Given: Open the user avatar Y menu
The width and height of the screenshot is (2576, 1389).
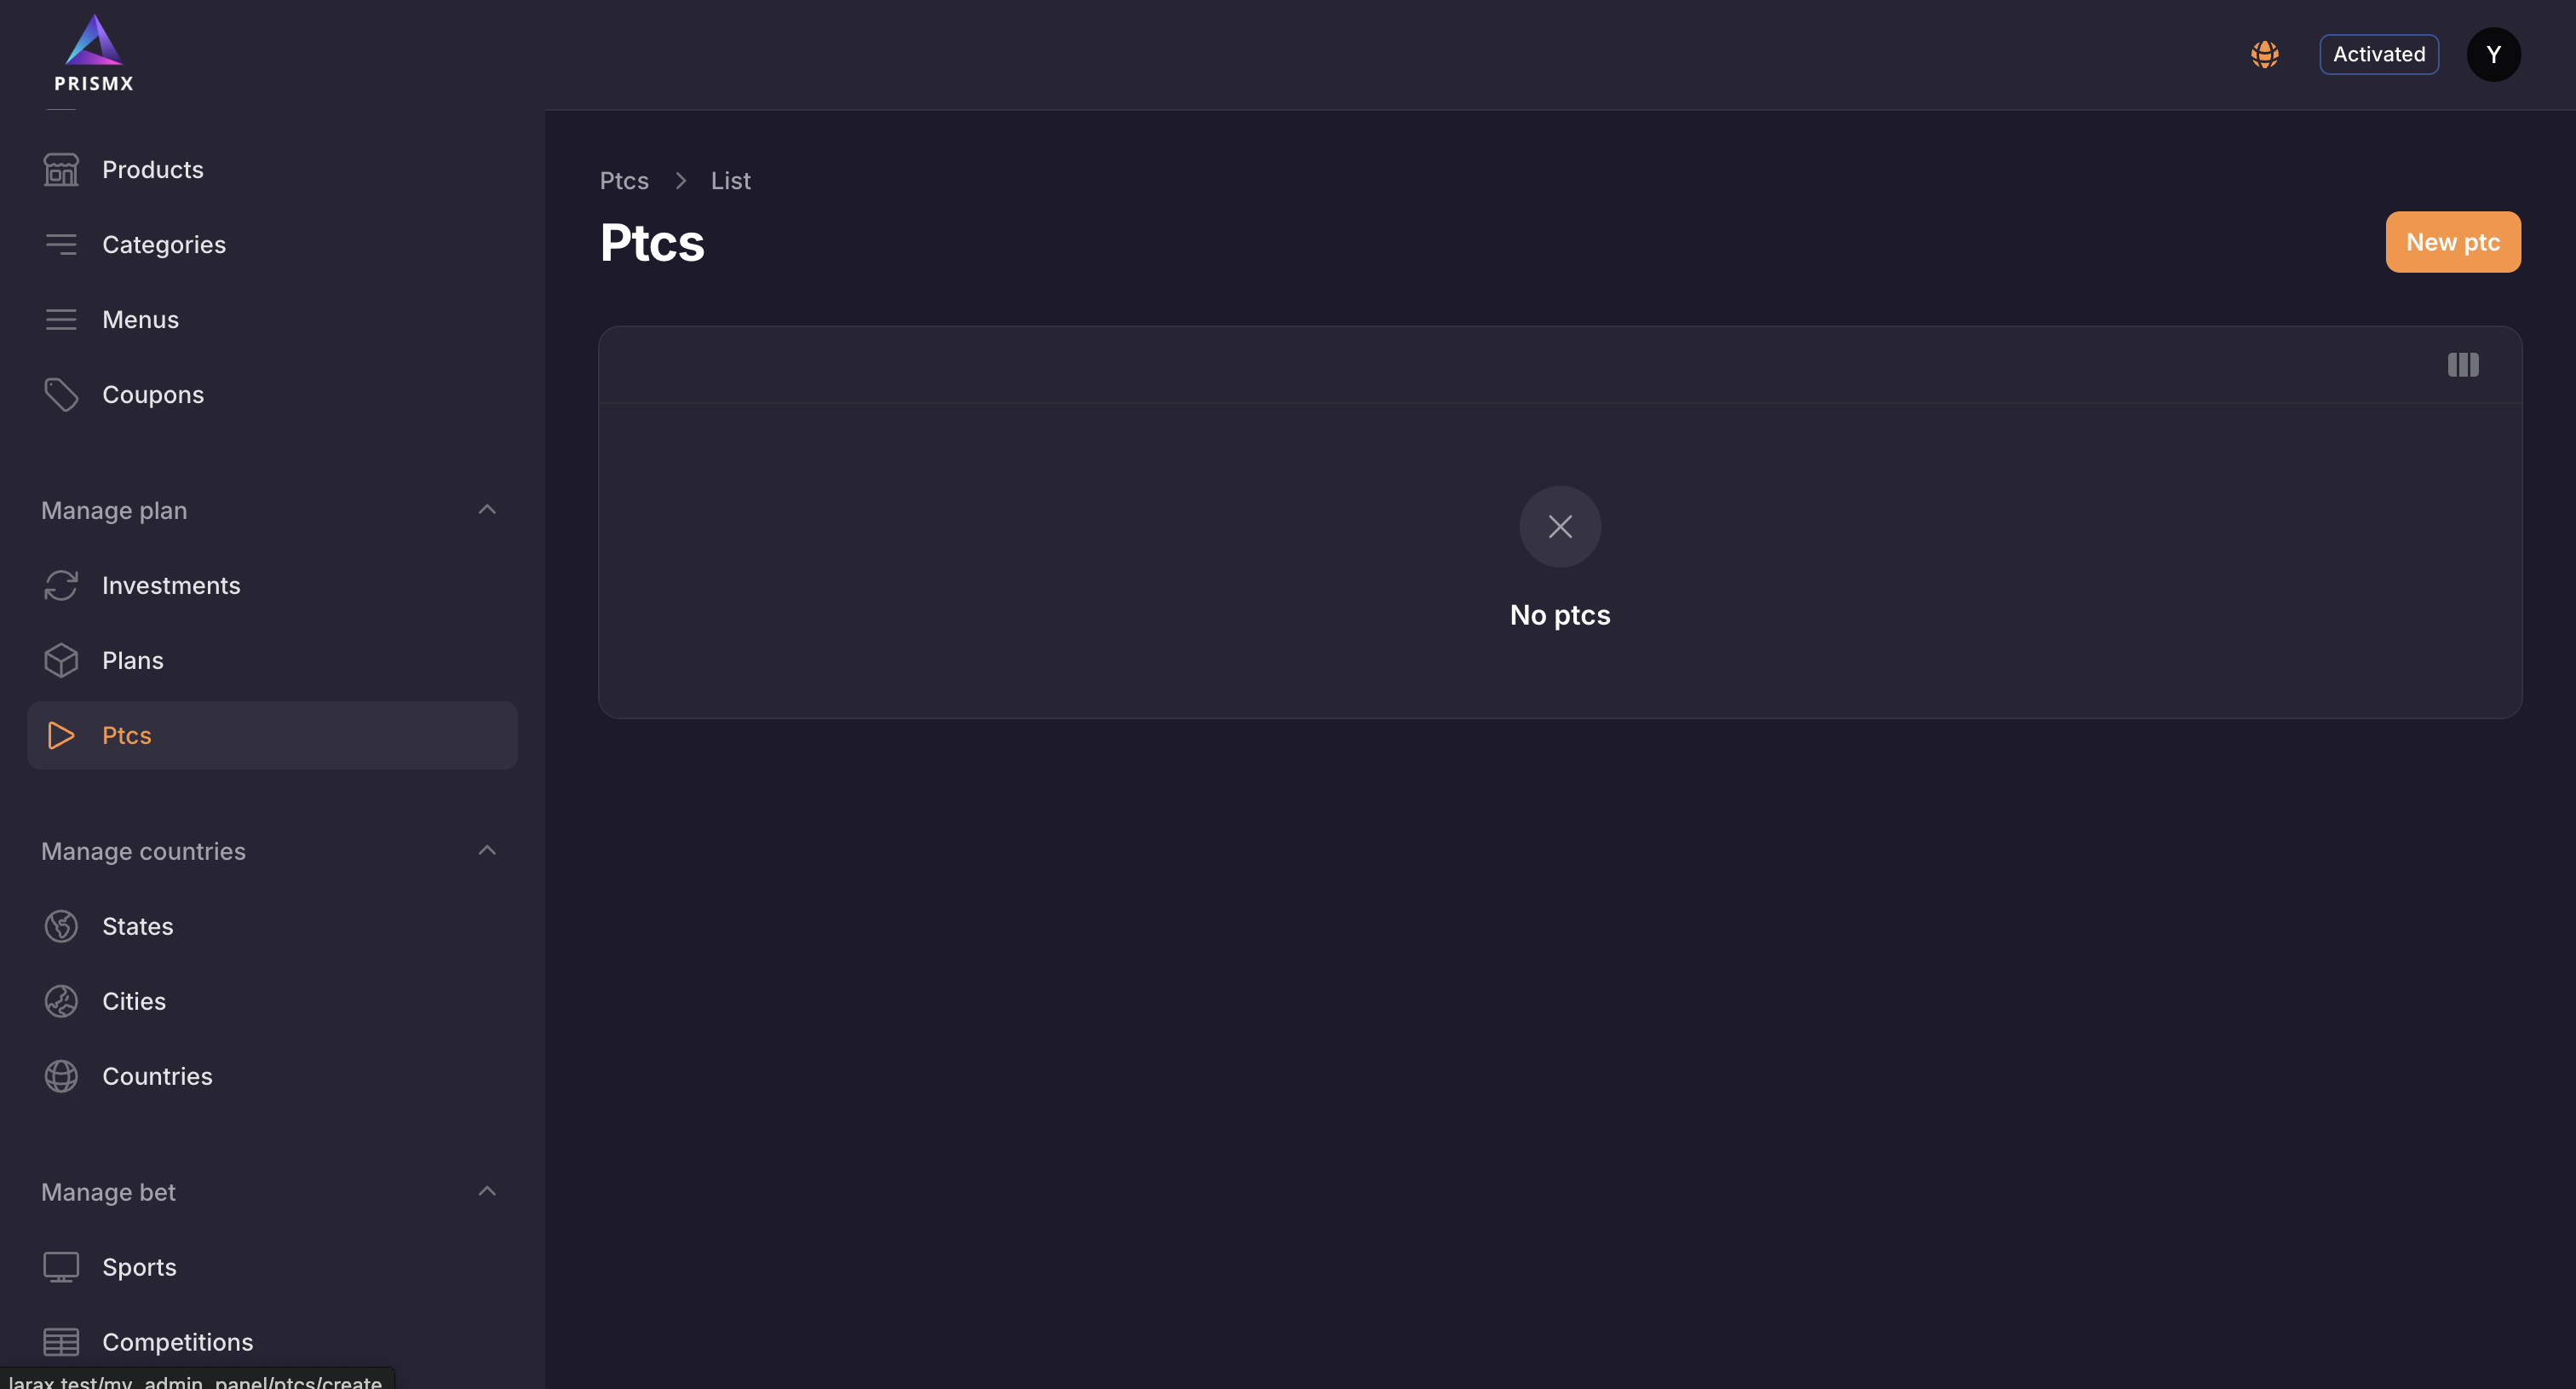Looking at the screenshot, I should coord(2493,54).
